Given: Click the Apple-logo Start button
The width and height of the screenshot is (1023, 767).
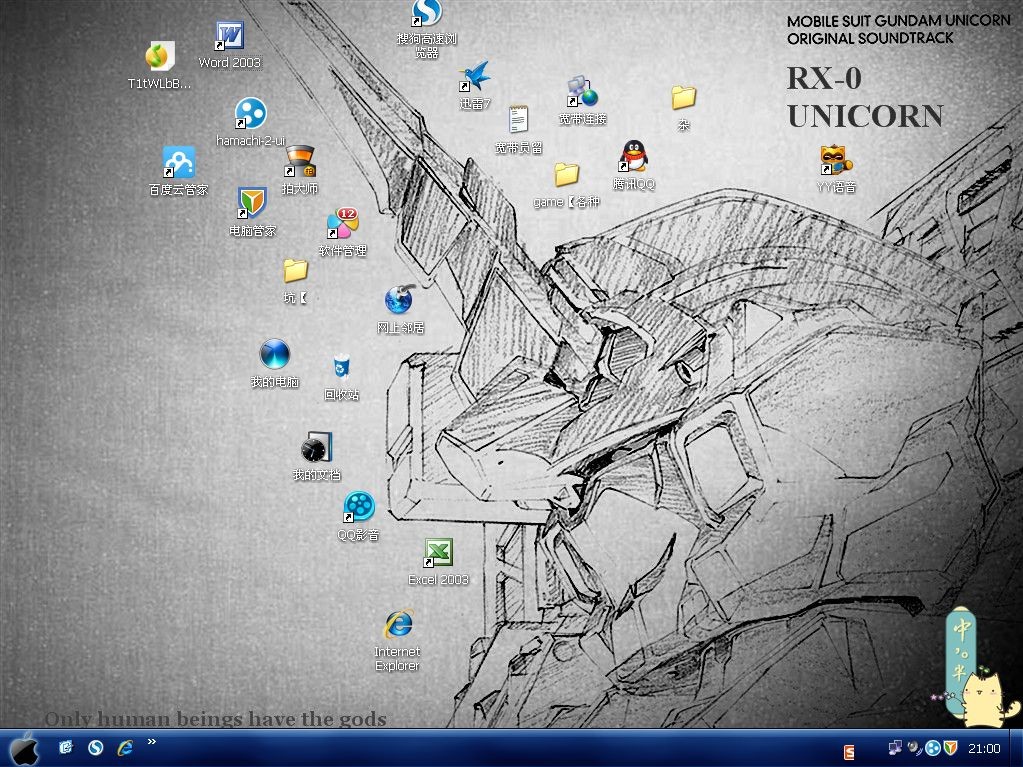Looking at the screenshot, I should pos(25,748).
